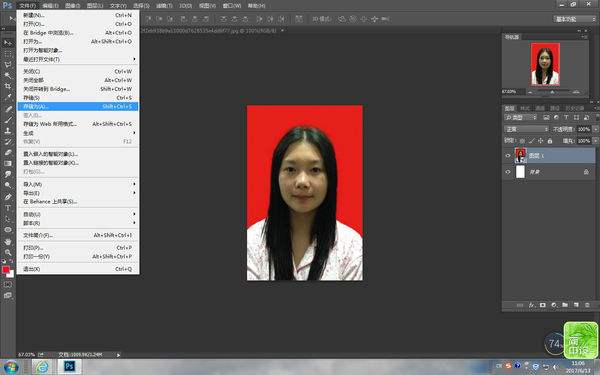This screenshot has width=600, height=375.
Task: Toggle lock image pixels brush icon
Action: click(x=532, y=141)
